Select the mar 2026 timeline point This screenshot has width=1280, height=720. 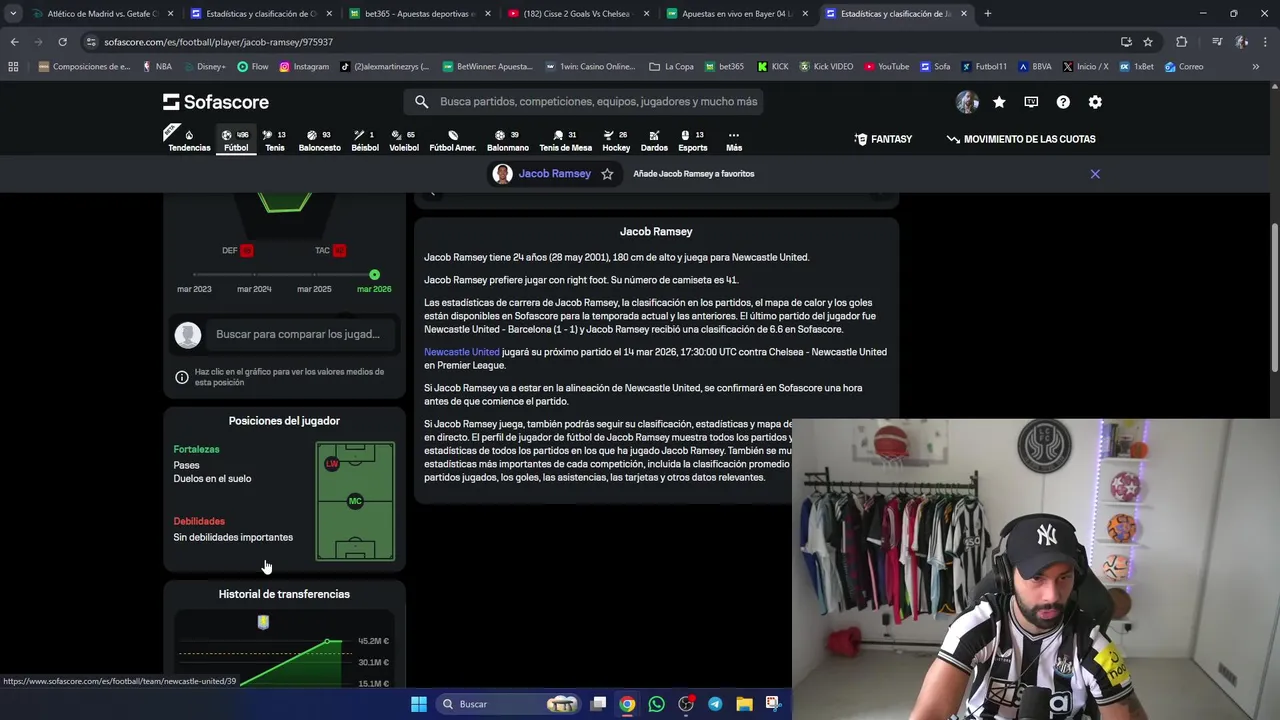[x=374, y=275]
